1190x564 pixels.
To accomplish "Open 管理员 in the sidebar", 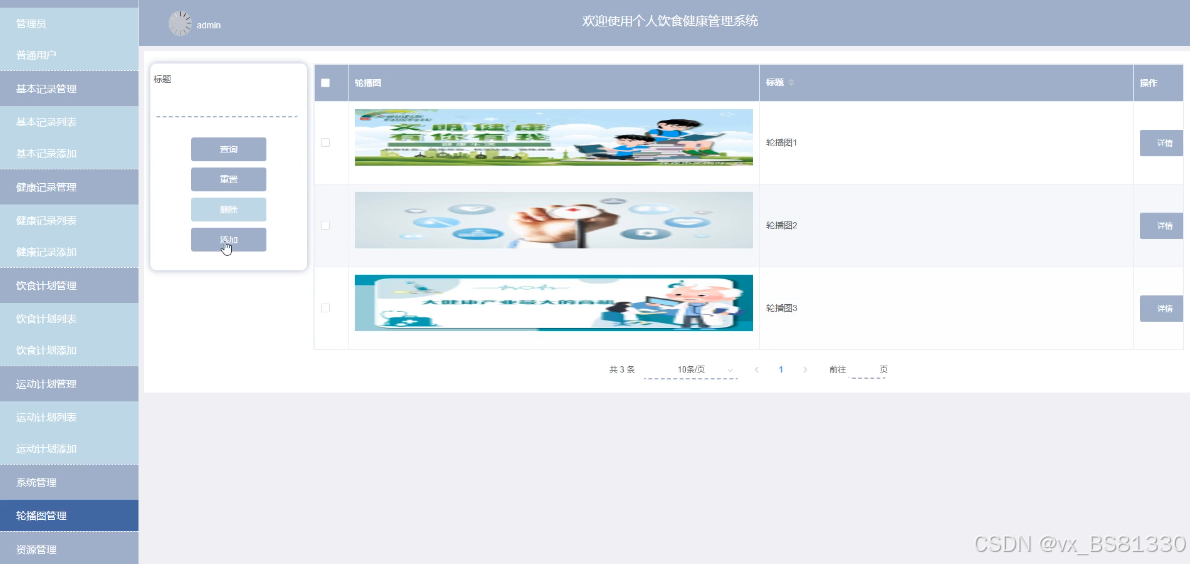I will pos(69,24).
